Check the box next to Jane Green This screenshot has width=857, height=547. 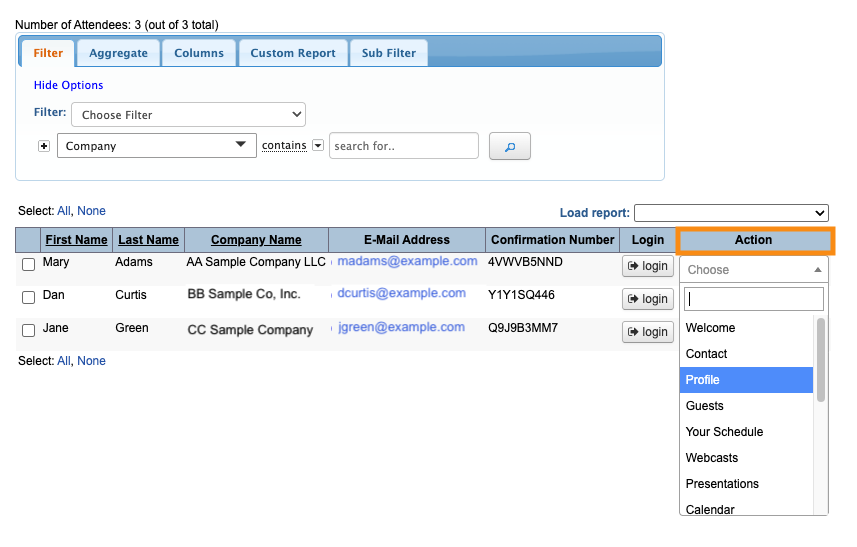[29, 330]
